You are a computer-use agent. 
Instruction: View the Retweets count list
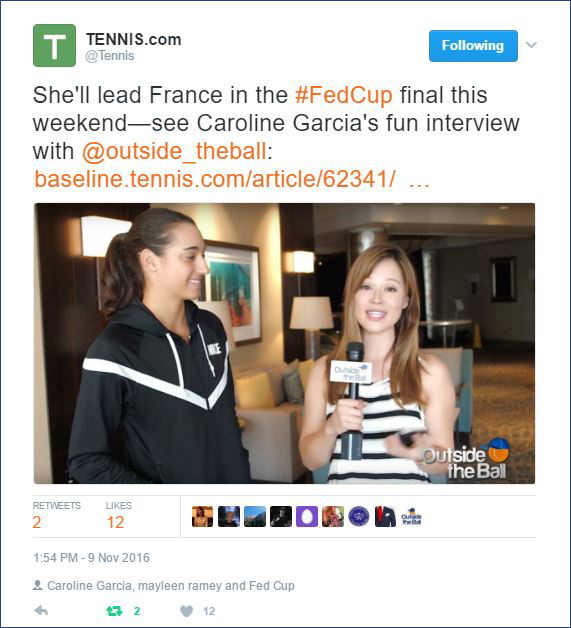(56, 514)
